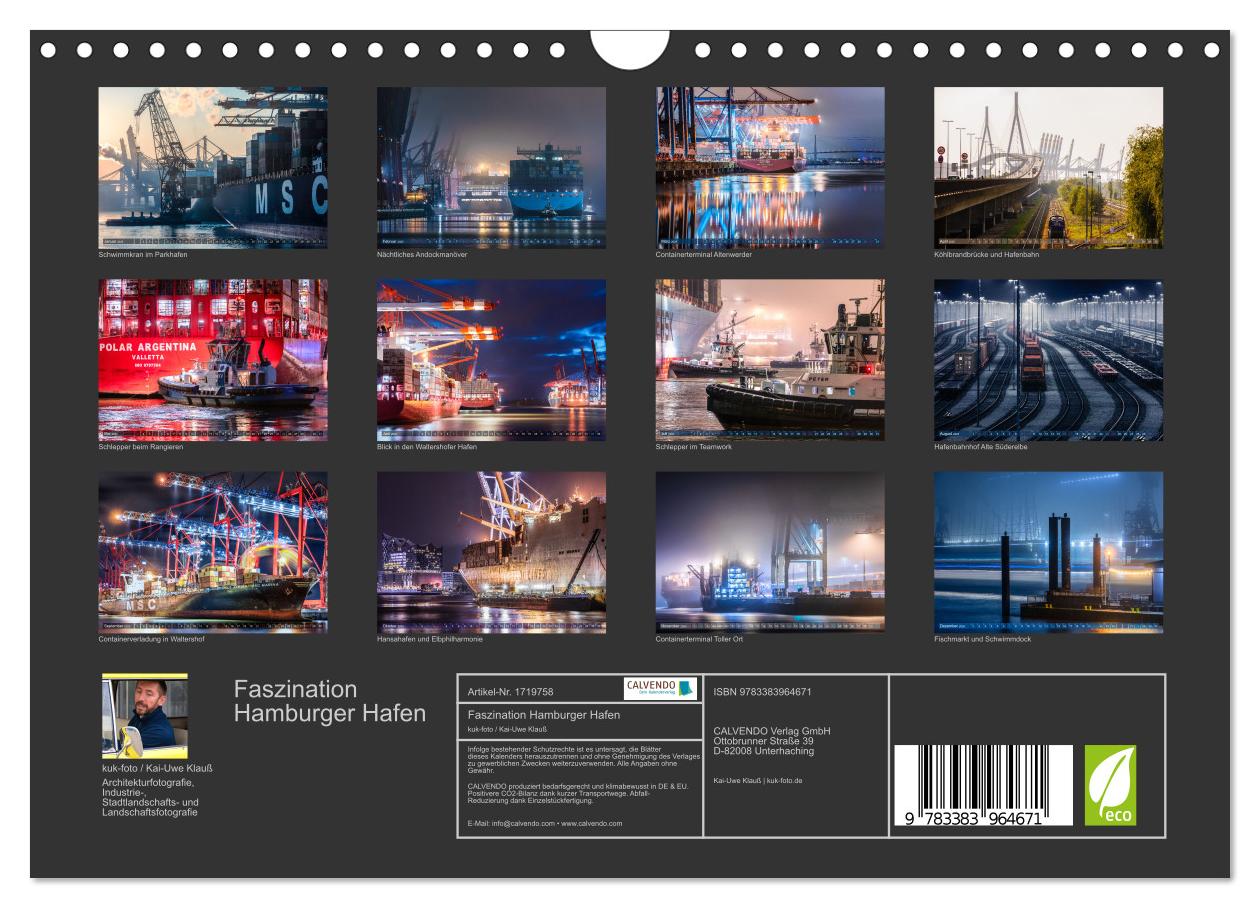Select Fischmarkt und Schwimmdock image
This screenshot has height=908, width=1260.
(1048, 552)
